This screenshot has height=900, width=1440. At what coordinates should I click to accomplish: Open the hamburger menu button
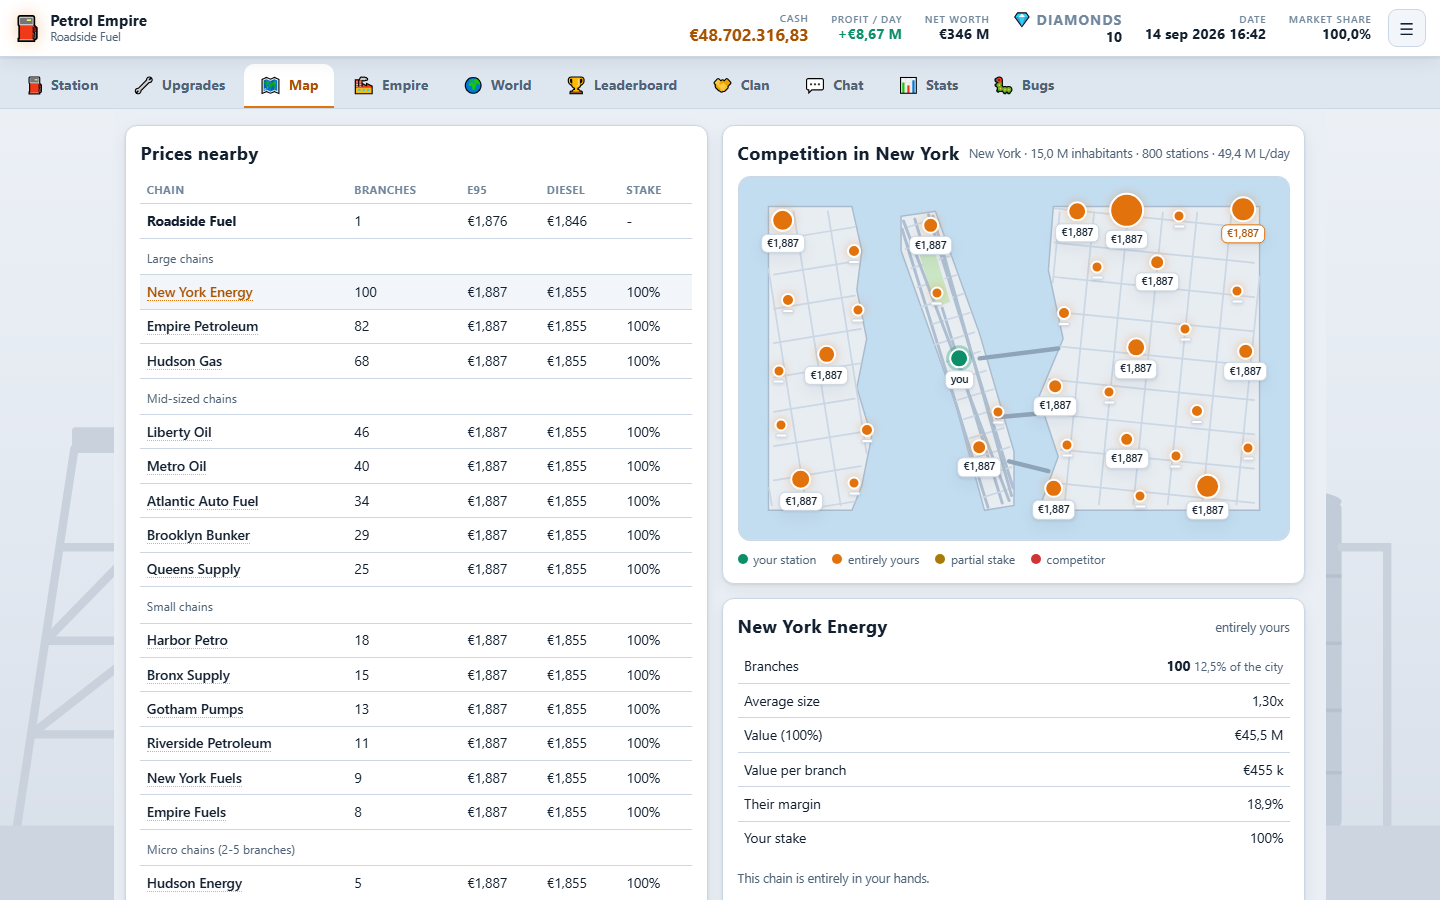[x=1406, y=28]
